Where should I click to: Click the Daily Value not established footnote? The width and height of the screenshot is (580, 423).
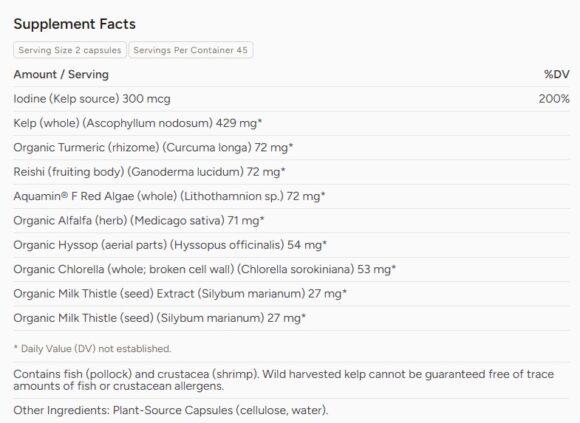(x=92, y=349)
